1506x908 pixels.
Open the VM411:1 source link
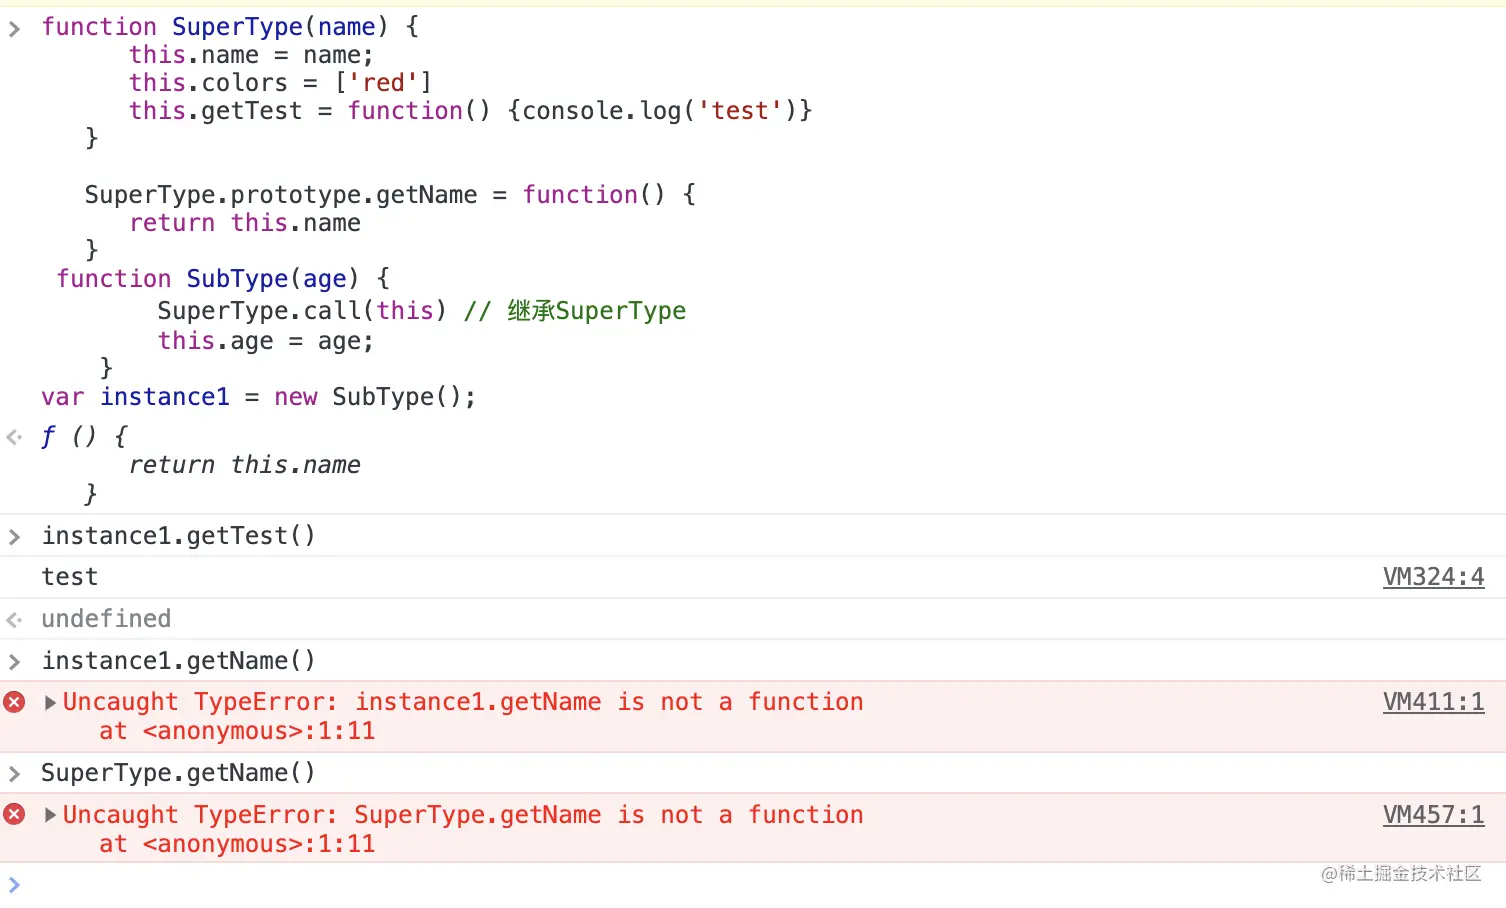point(1433,702)
